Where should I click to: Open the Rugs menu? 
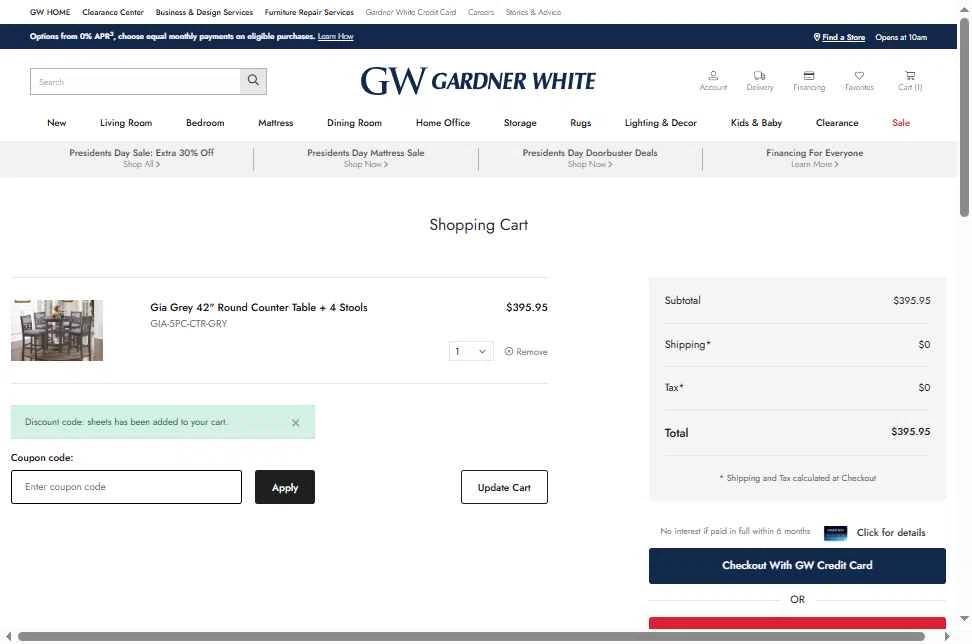[580, 123]
